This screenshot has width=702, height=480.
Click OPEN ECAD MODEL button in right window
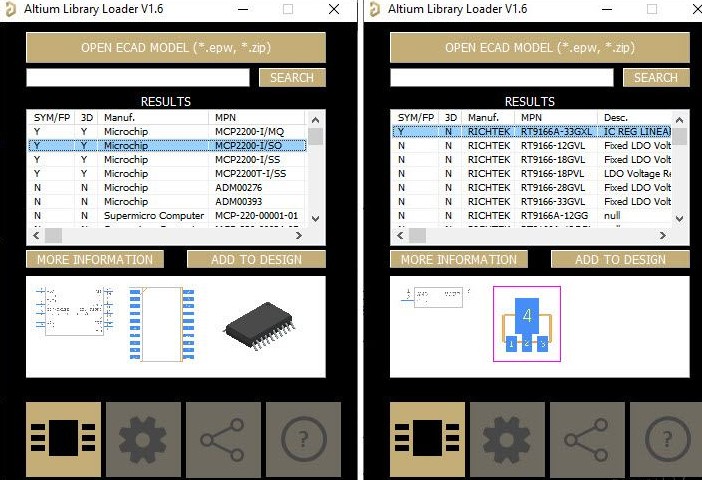540,47
